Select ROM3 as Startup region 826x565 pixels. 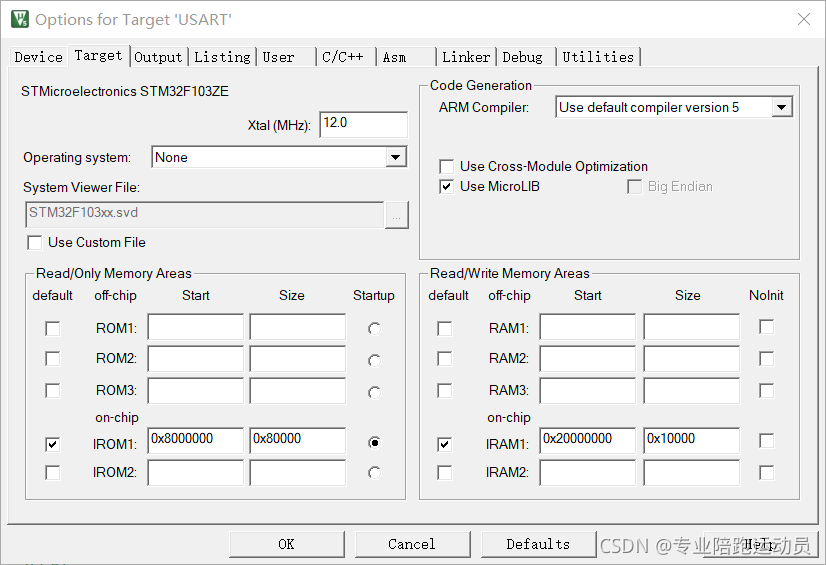coord(375,392)
